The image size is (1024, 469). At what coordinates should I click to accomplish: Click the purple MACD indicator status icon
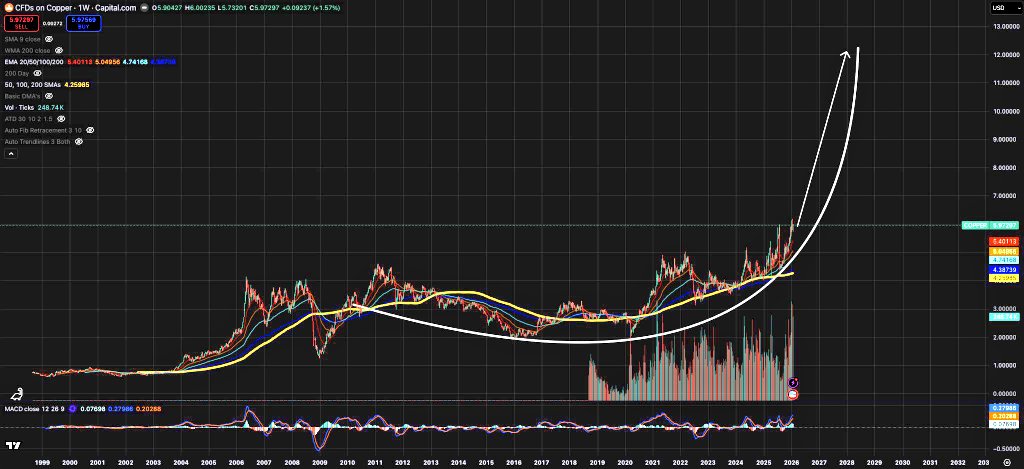pos(72,408)
